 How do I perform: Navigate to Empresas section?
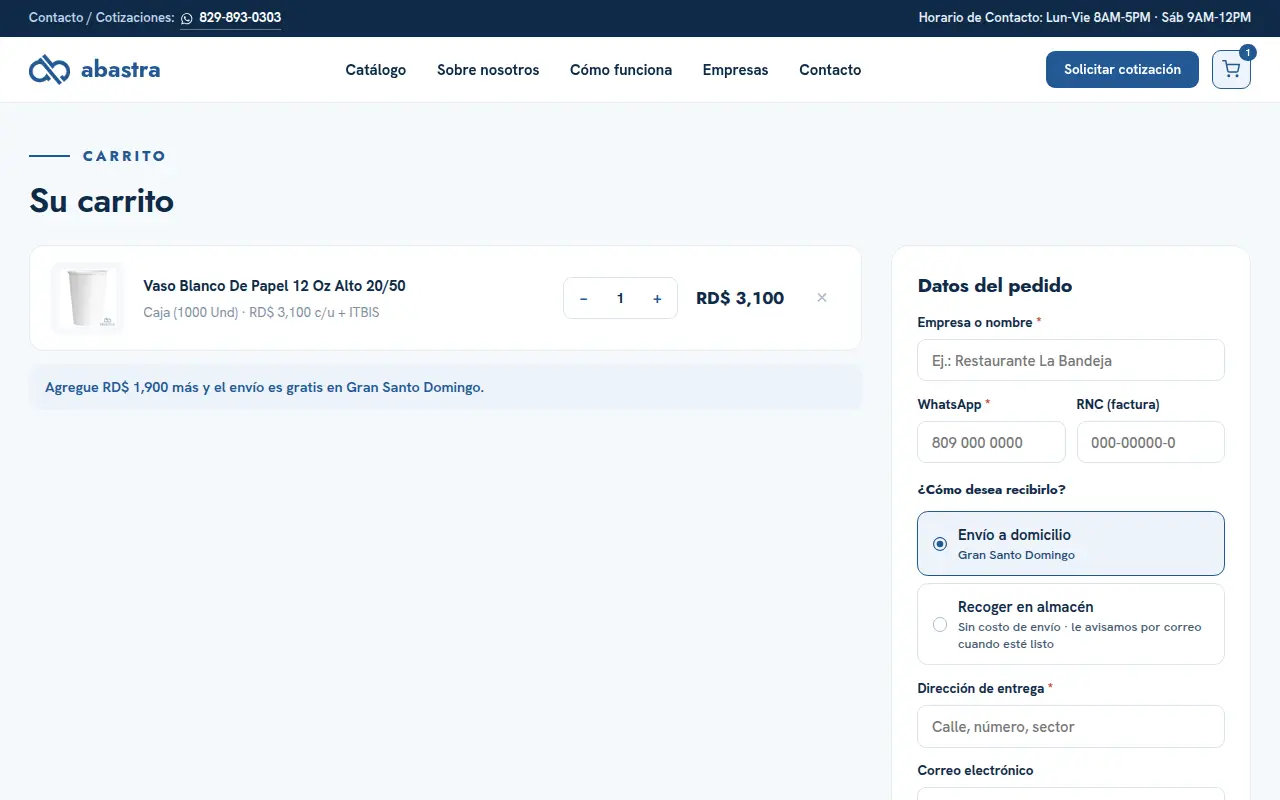point(736,70)
